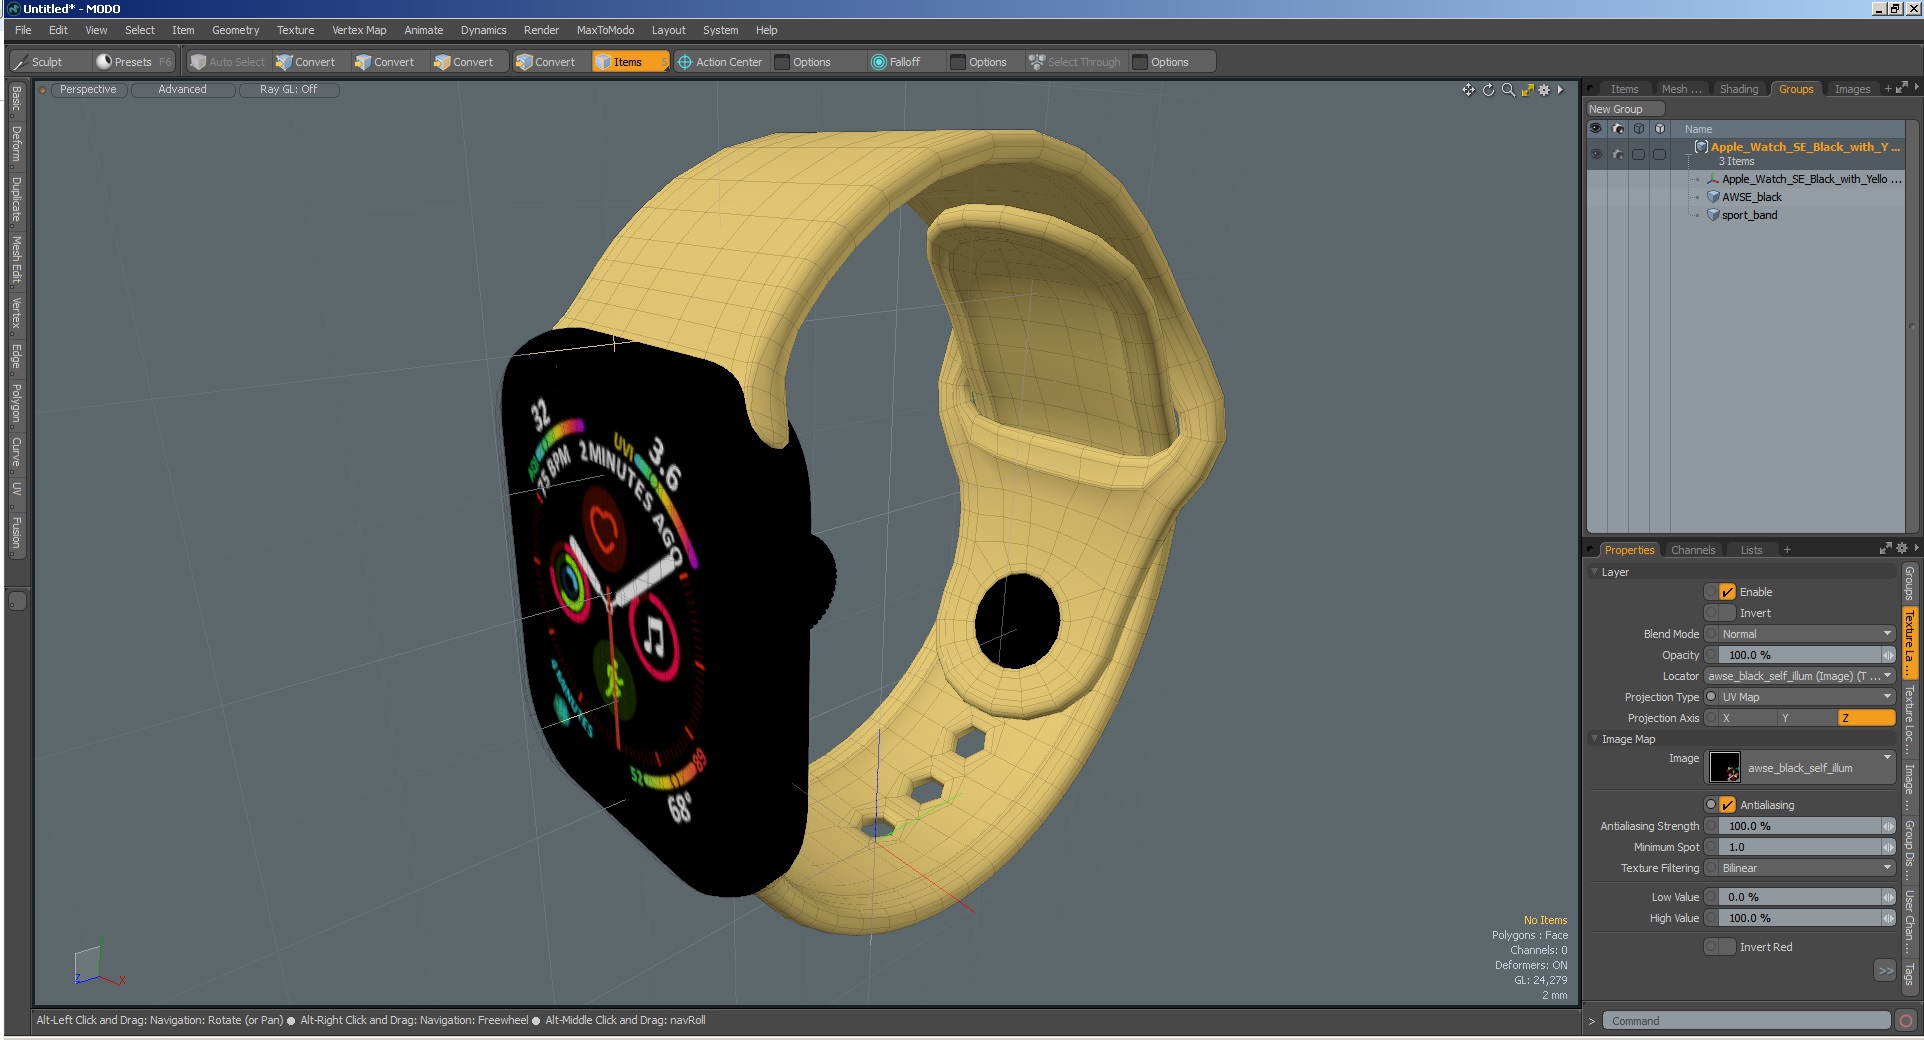Open the Locator dropdown
The width and height of the screenshot is (1924, 1040).
pyautogui.click(x=1800, y=676)
